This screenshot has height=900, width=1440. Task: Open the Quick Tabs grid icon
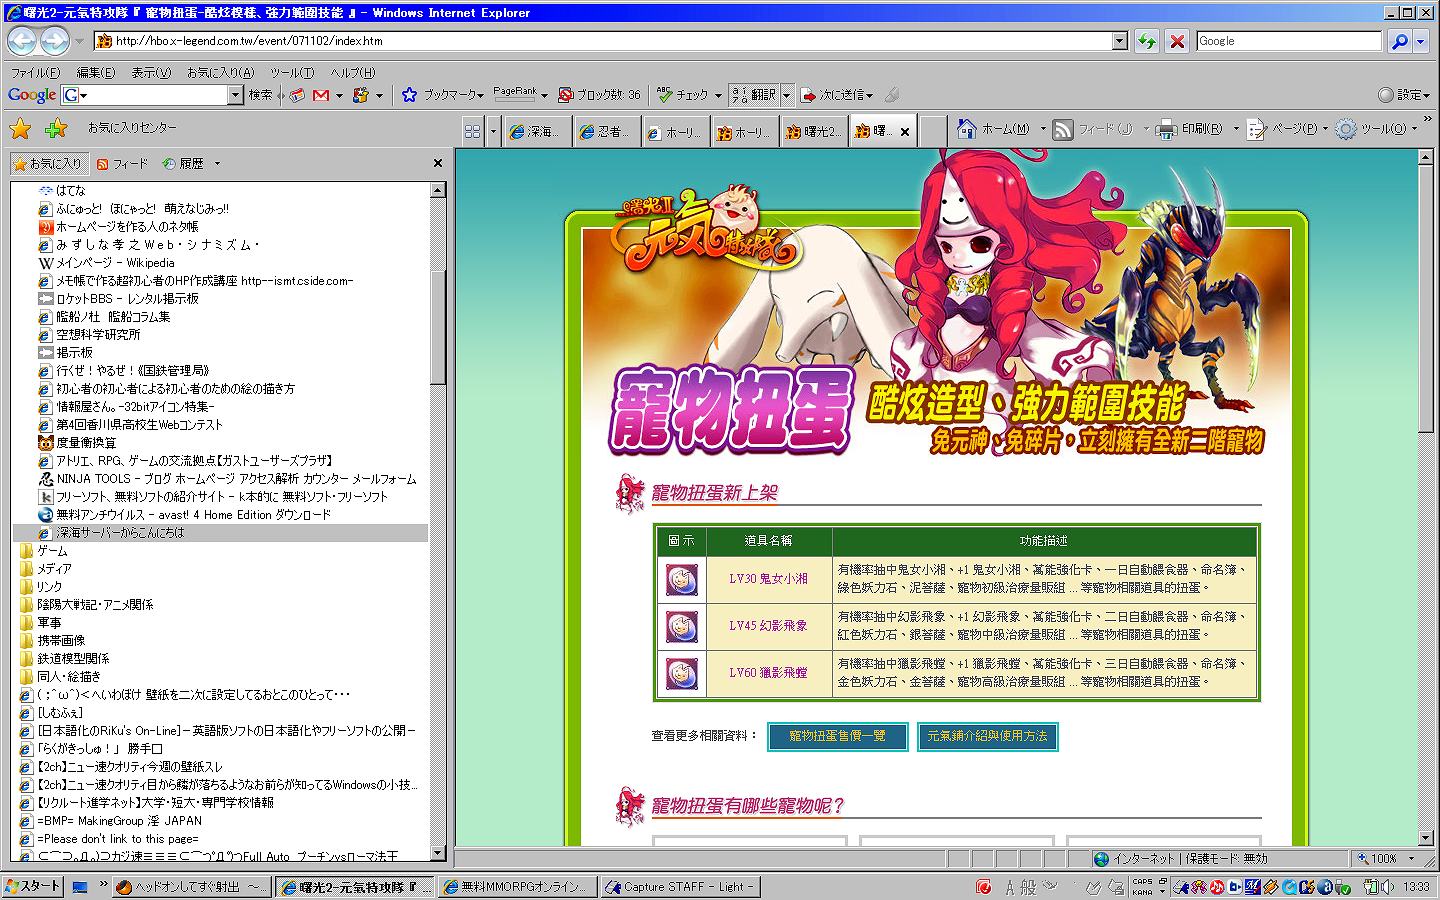[x=473, y=131]
